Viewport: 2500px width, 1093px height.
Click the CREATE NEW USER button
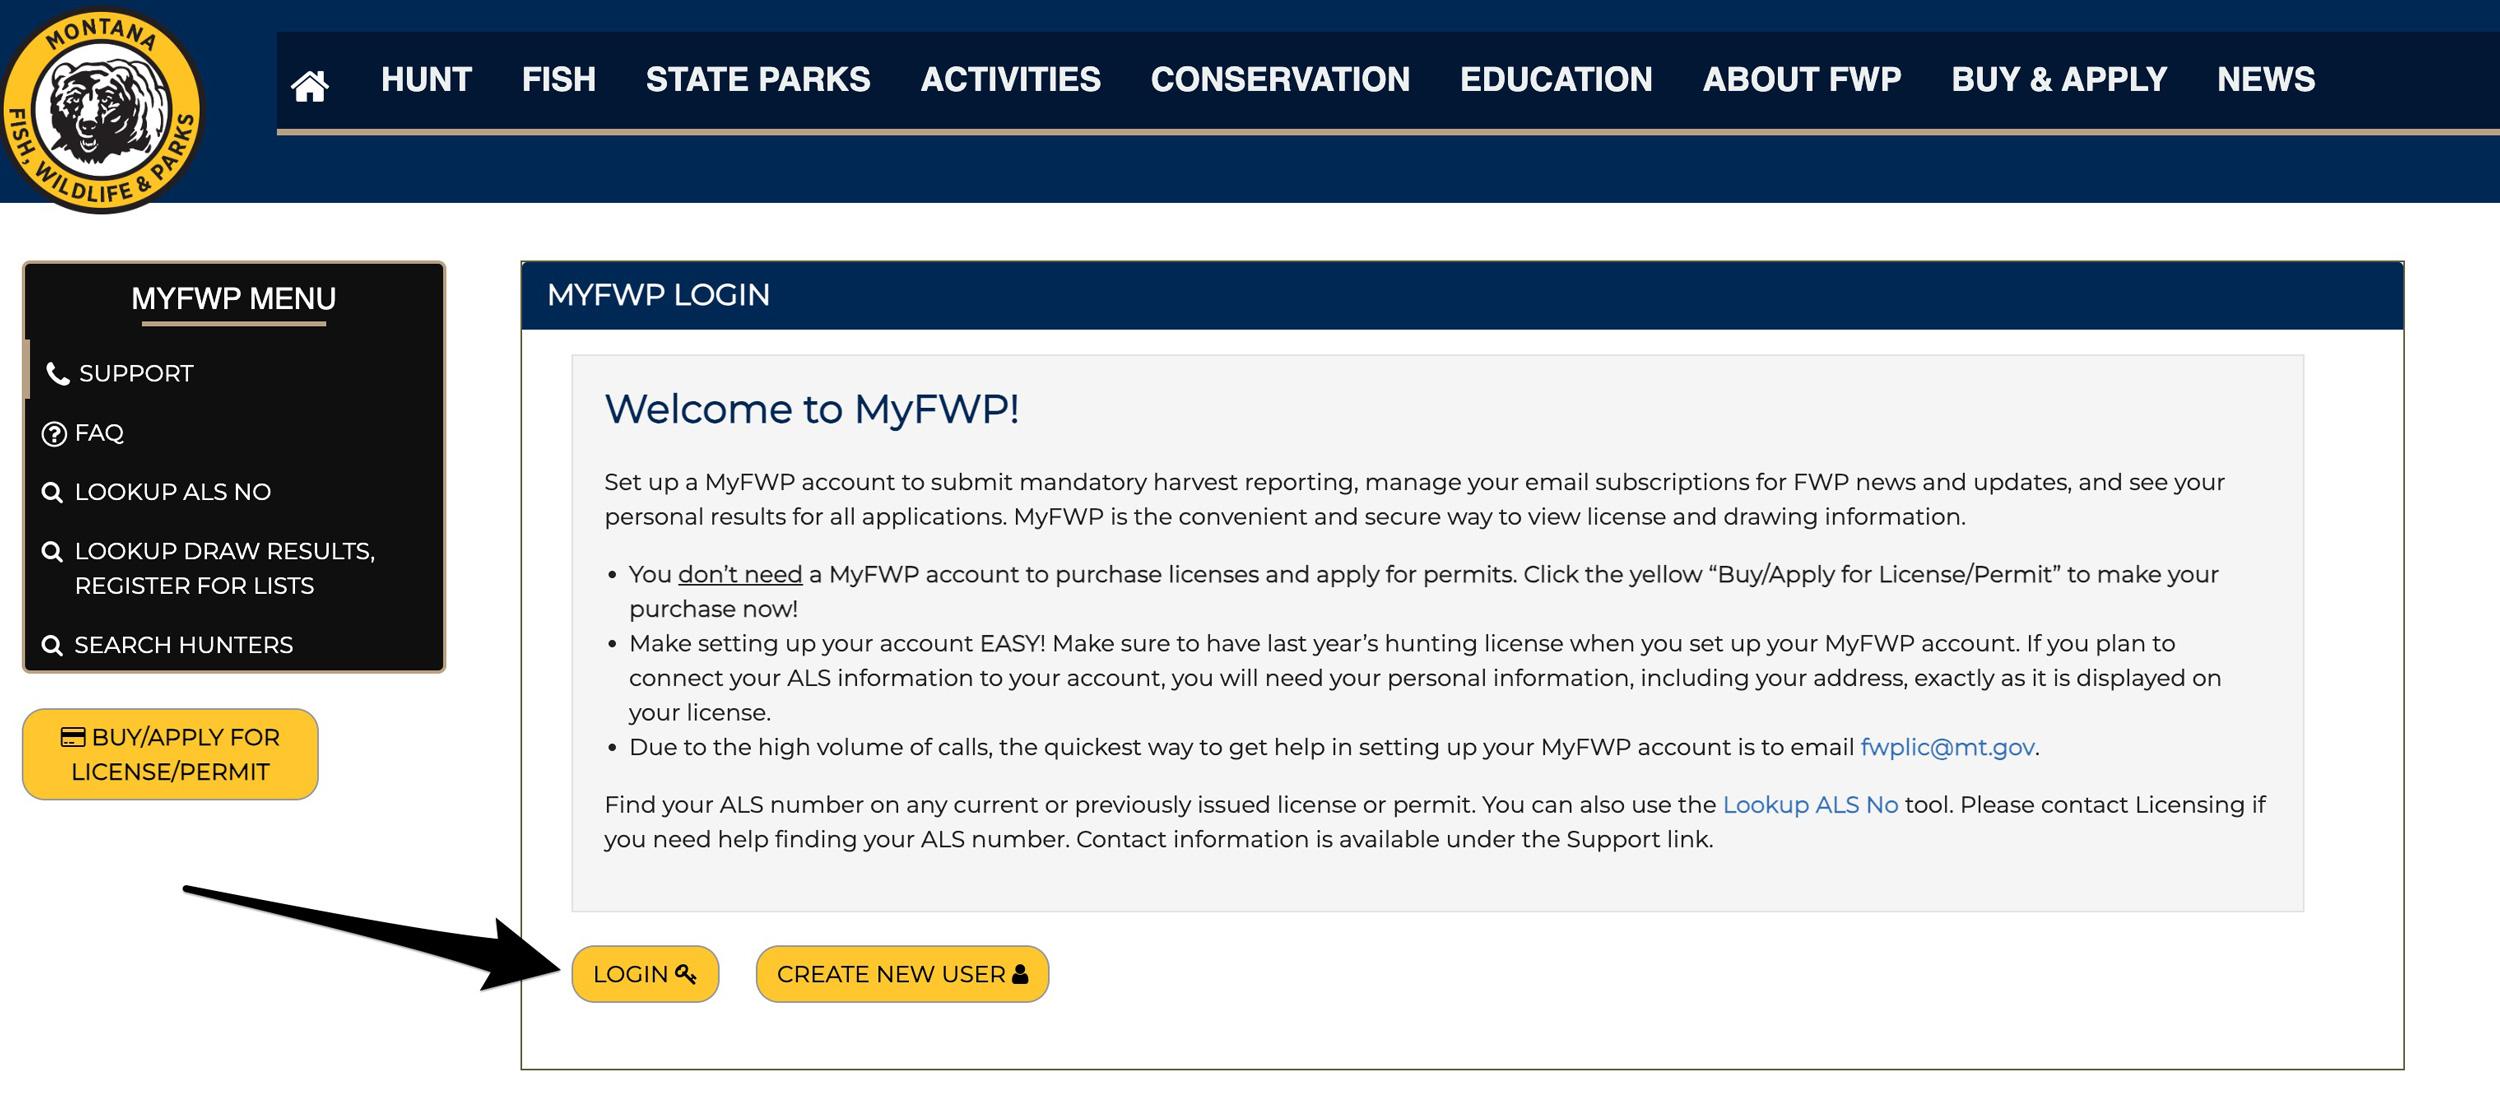[x=900, y=973]
